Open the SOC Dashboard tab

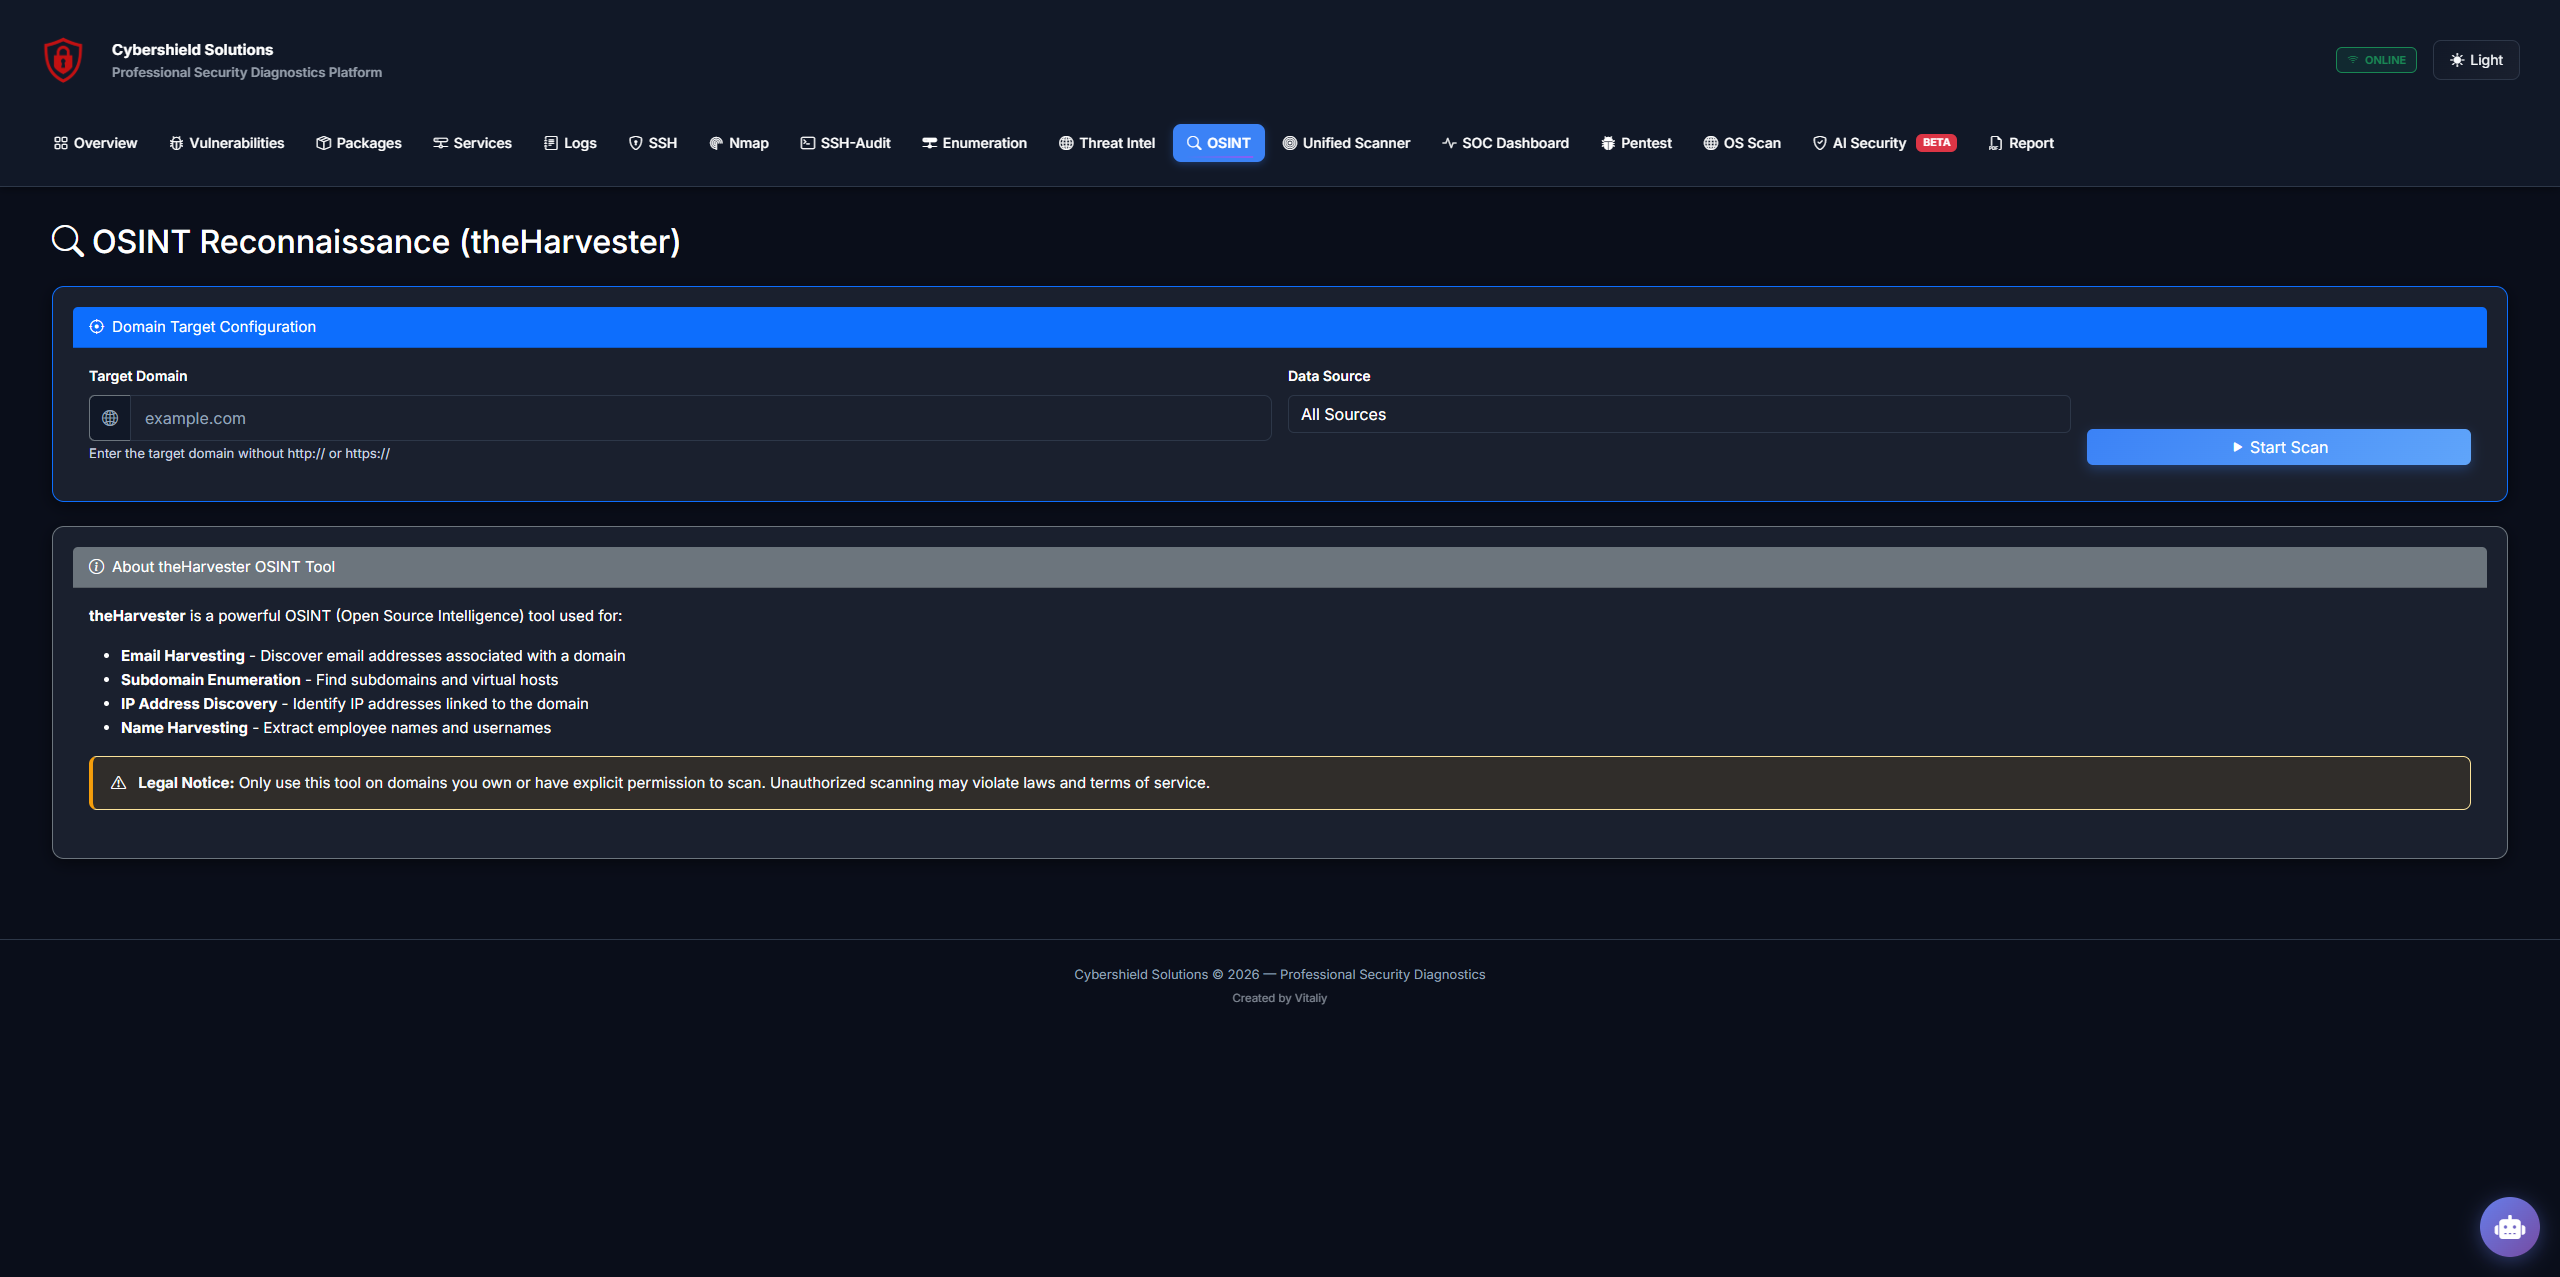[x=1505, y=143]
